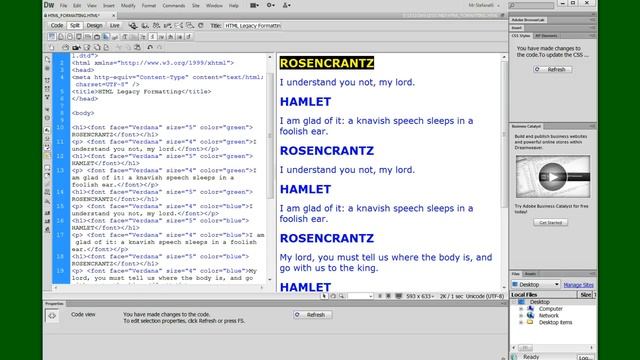Open the Edit menu
This screenshot has height=360, width=640.
[x=77, y=6]
